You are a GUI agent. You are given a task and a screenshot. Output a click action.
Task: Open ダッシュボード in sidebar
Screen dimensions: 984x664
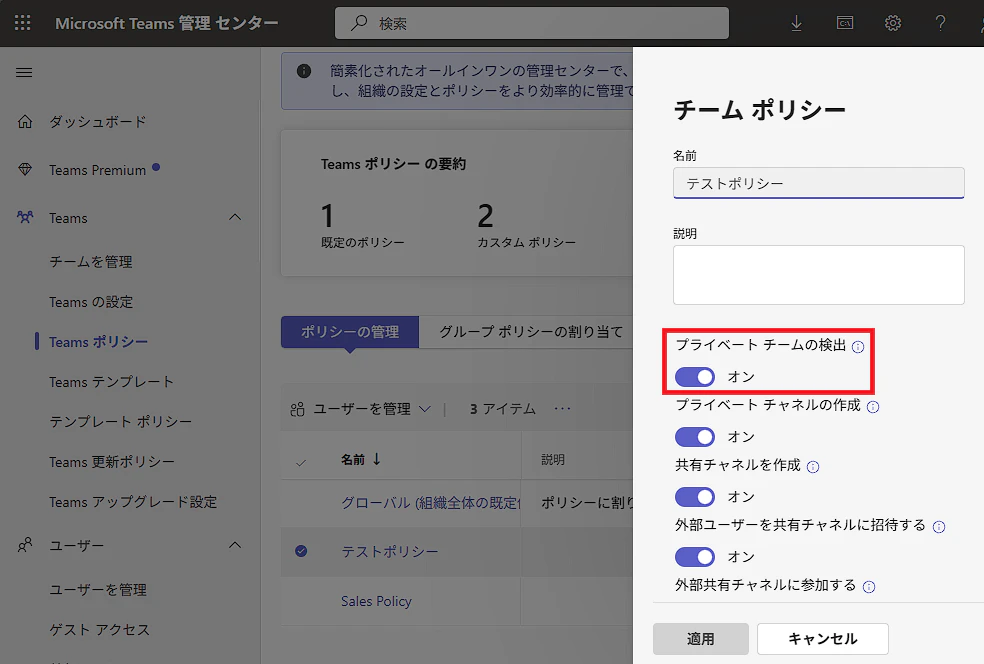pyautogui.click(x=98, y=121)
